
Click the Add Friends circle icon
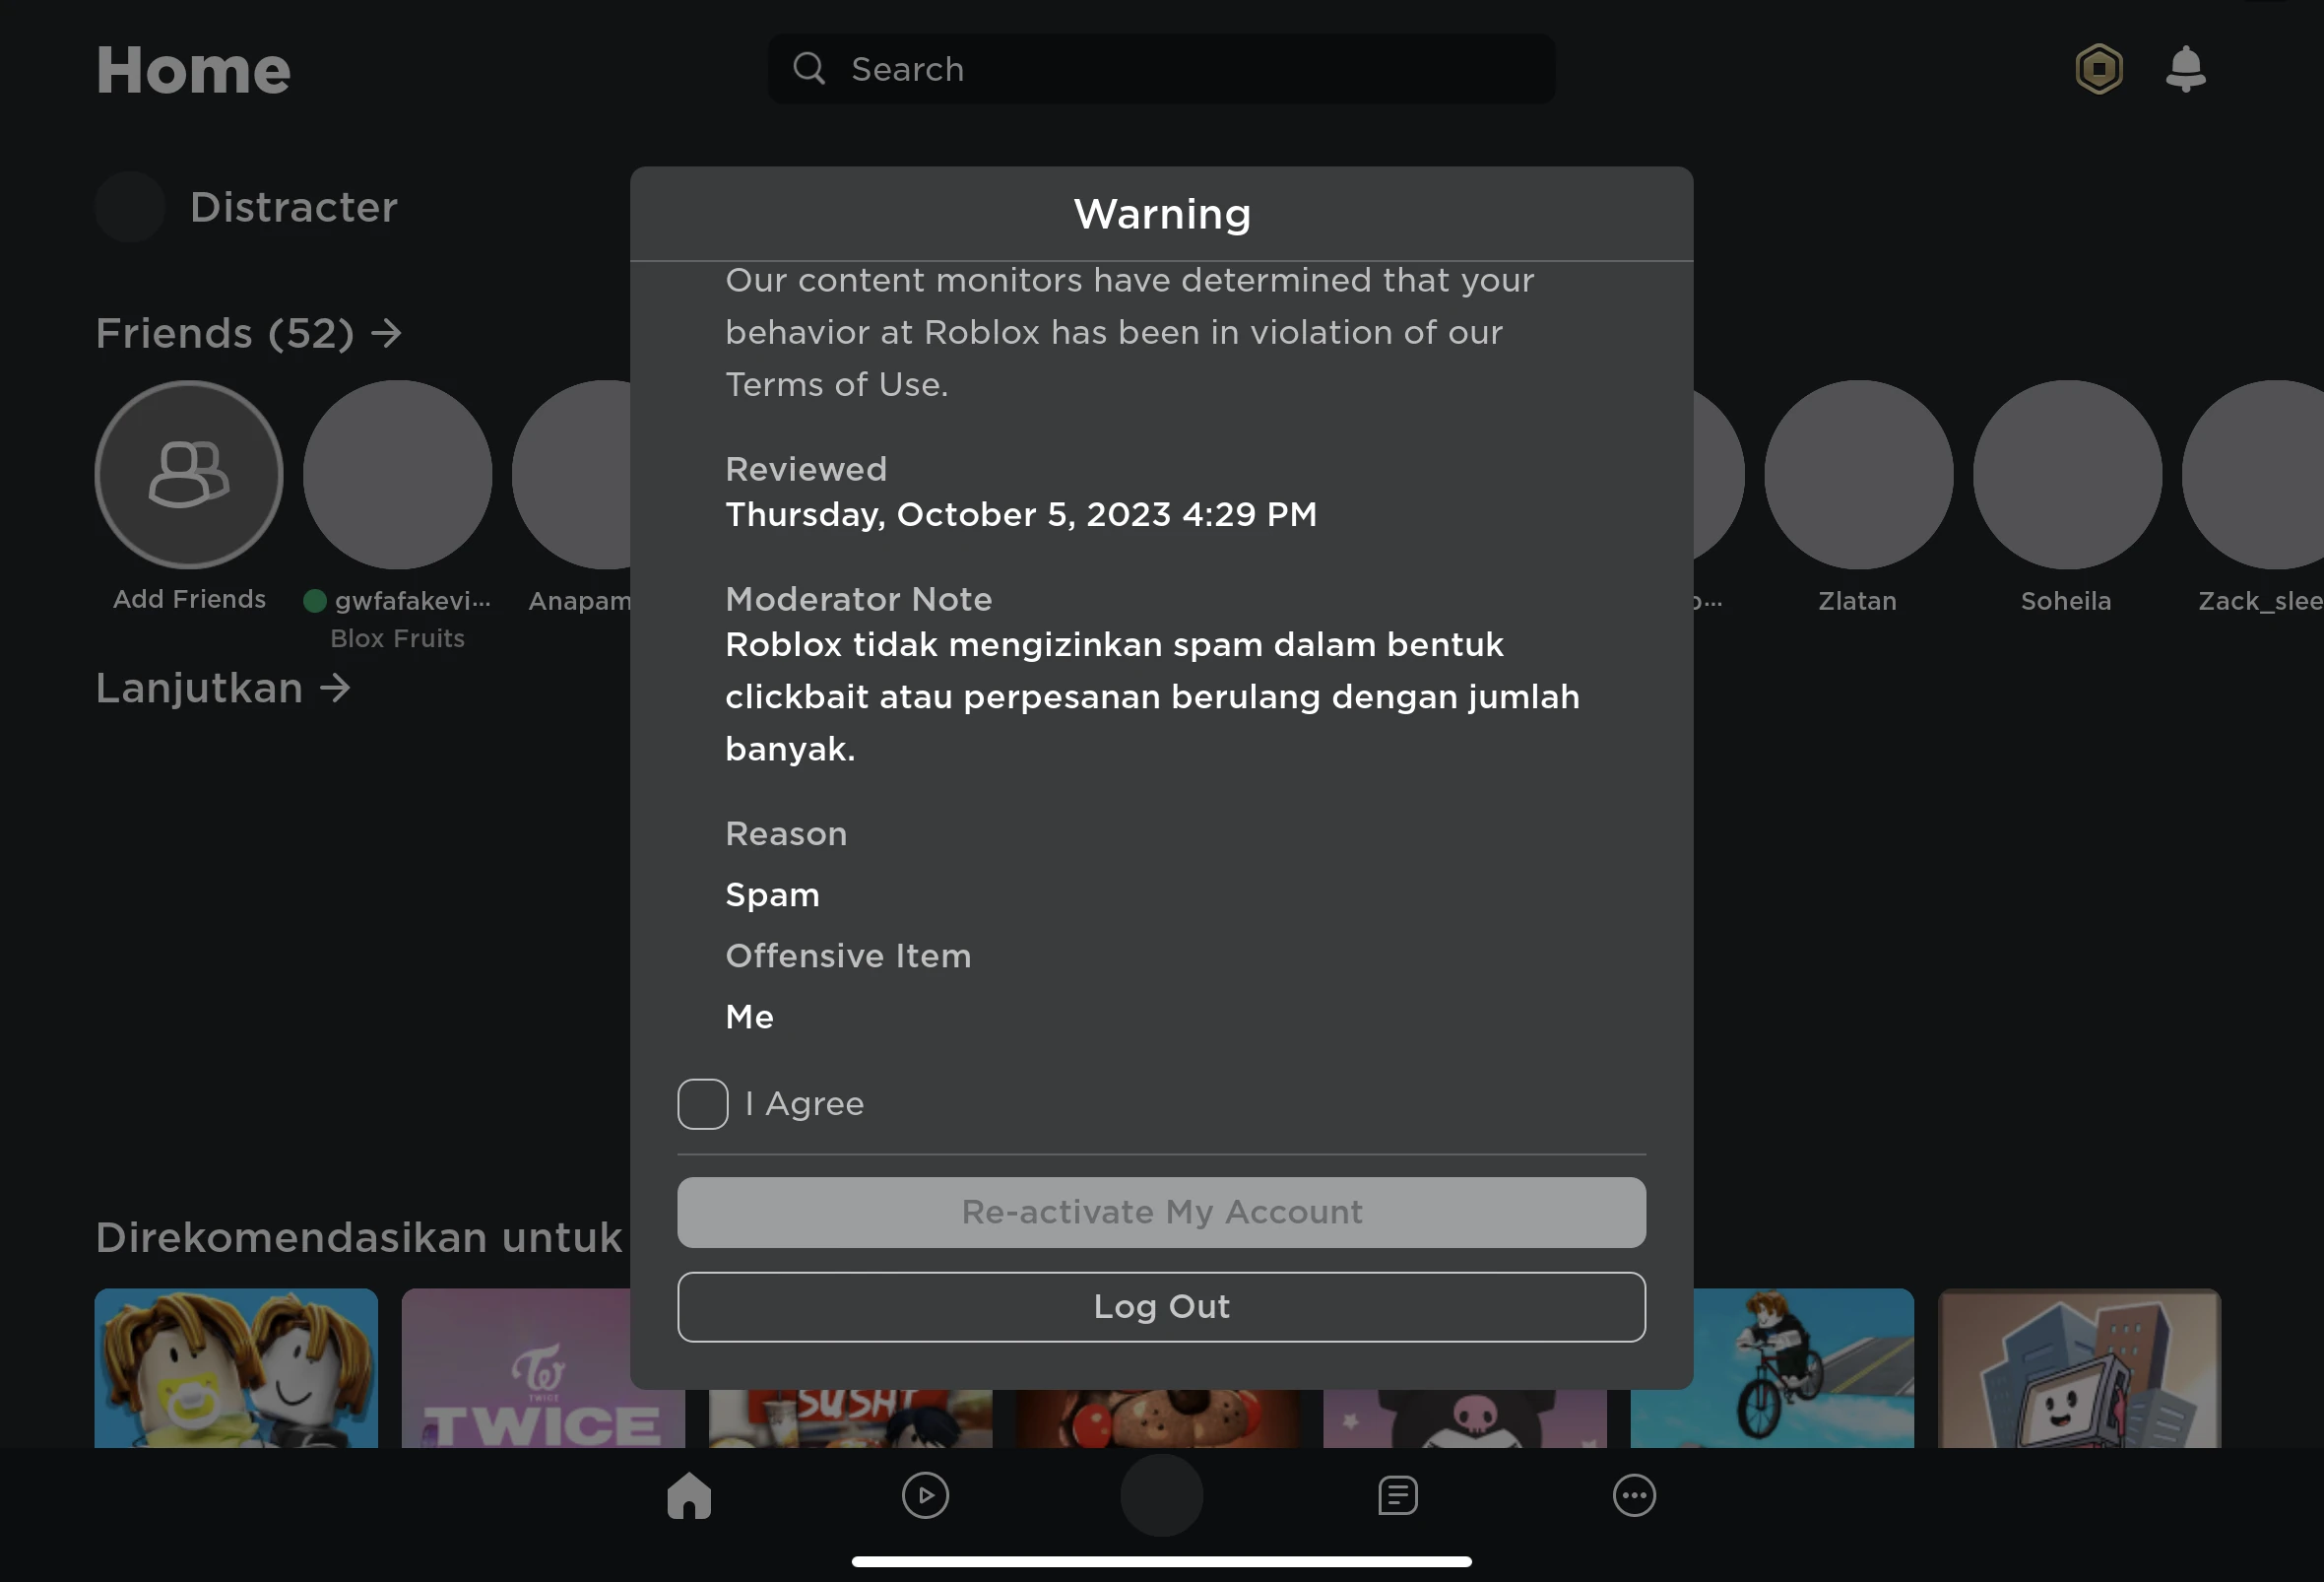189,474
